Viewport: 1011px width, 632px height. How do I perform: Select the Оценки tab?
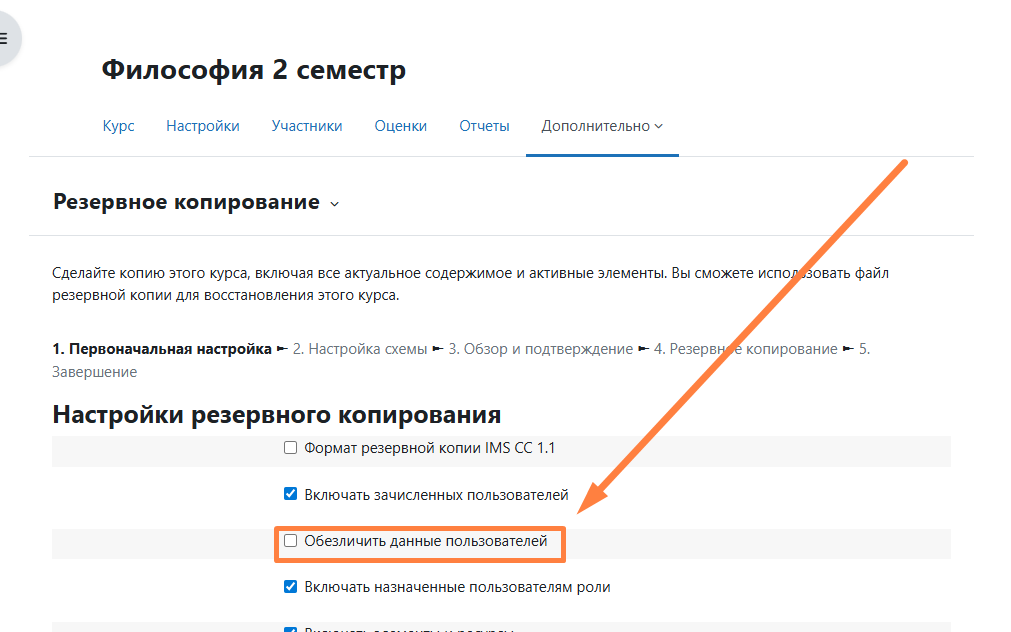coord(400,126)
